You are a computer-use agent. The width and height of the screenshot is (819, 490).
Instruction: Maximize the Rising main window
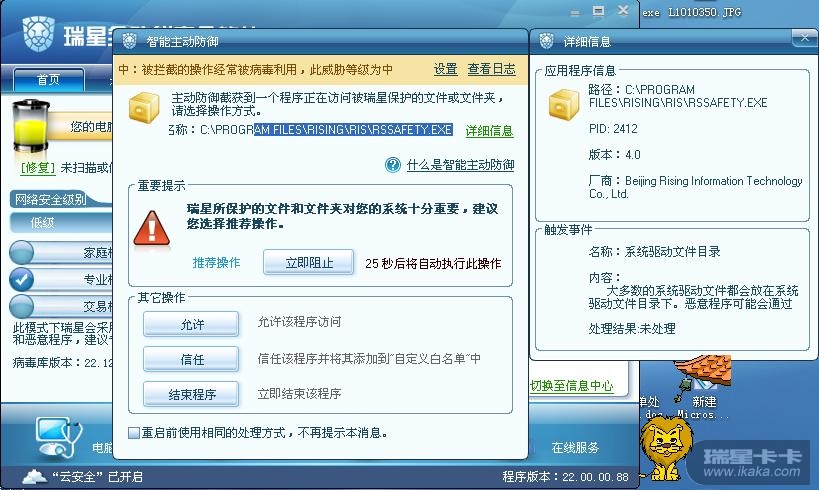[x=599, y=11]
